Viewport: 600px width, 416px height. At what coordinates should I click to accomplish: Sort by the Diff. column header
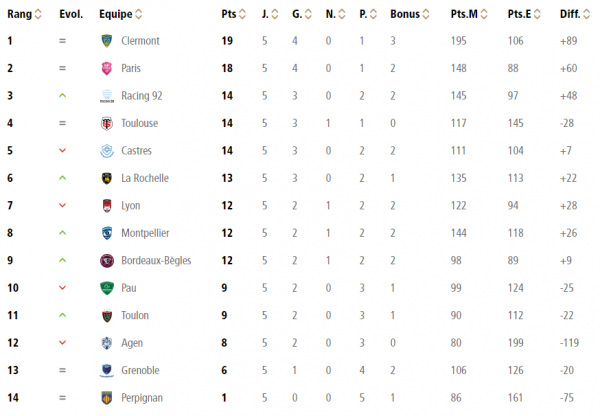pos(573,14)
